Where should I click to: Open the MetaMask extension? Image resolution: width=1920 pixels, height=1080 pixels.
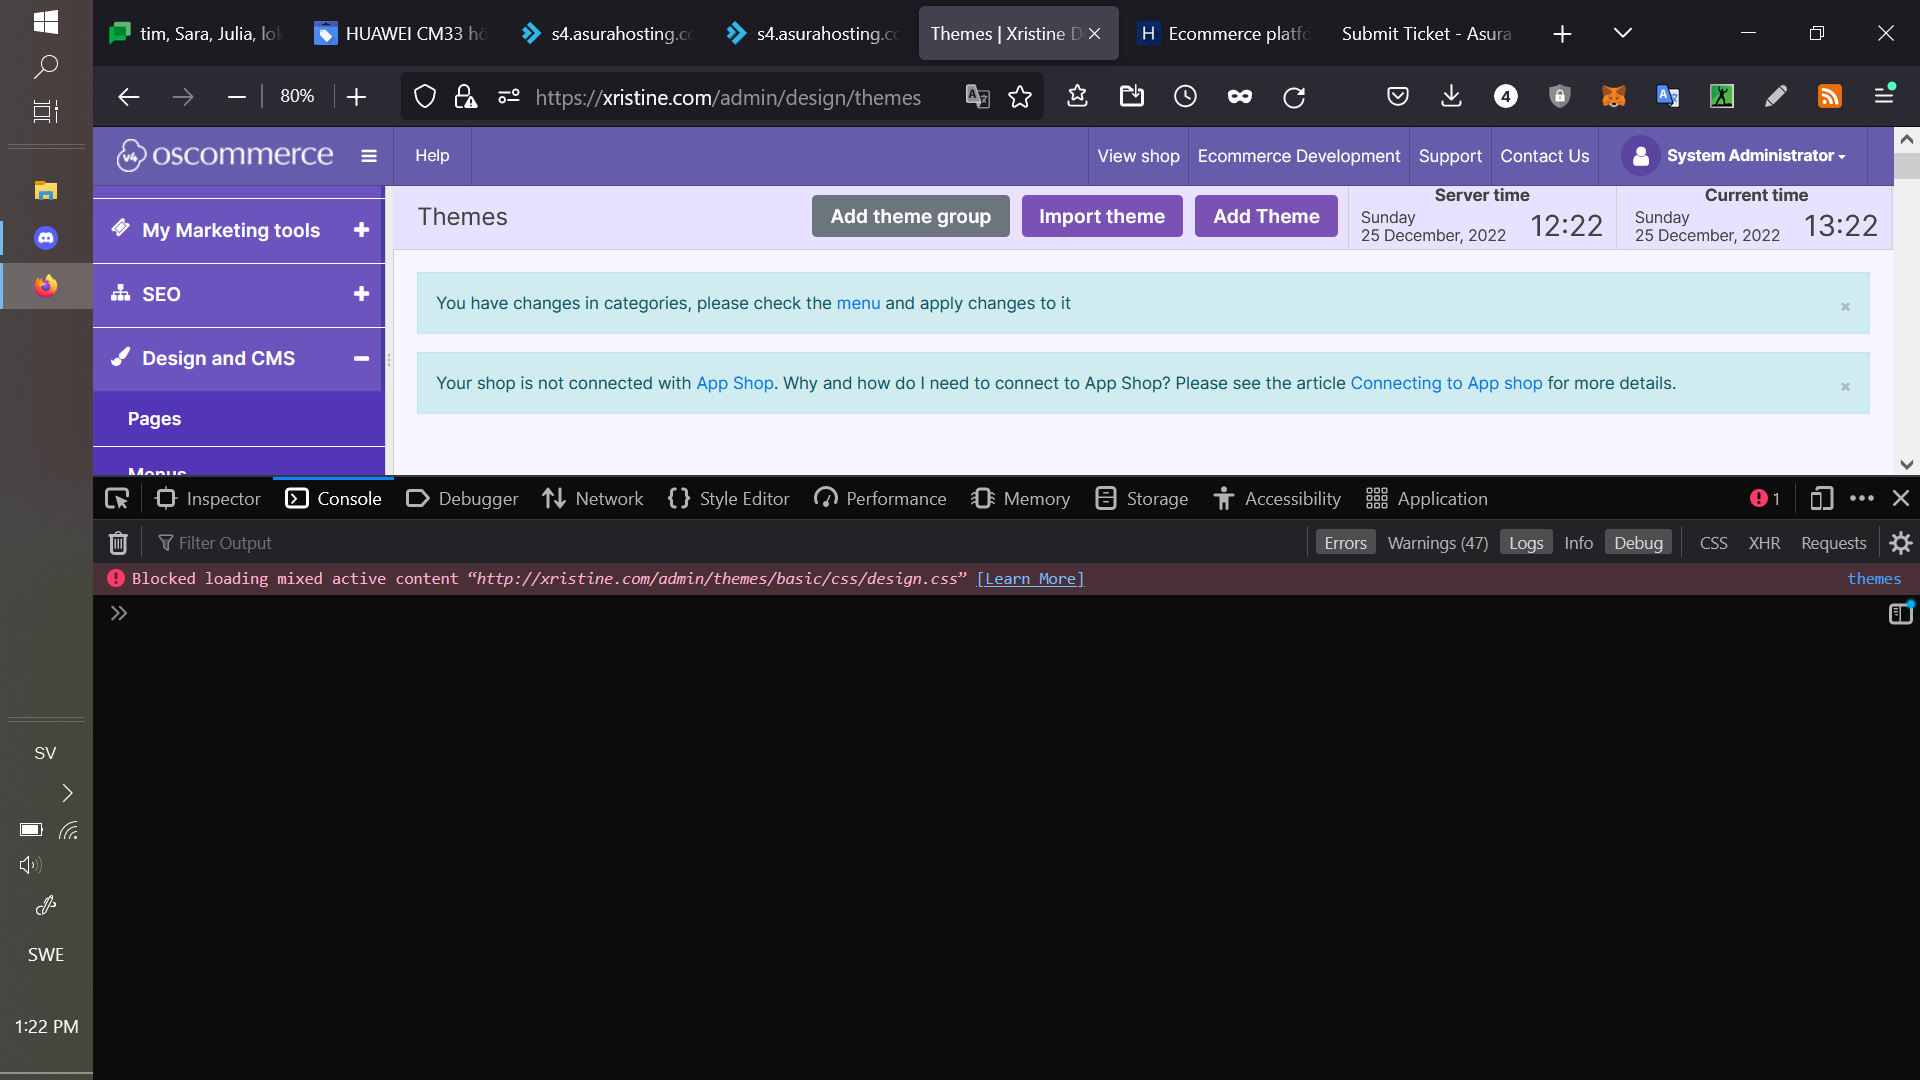coord(1613,96)
